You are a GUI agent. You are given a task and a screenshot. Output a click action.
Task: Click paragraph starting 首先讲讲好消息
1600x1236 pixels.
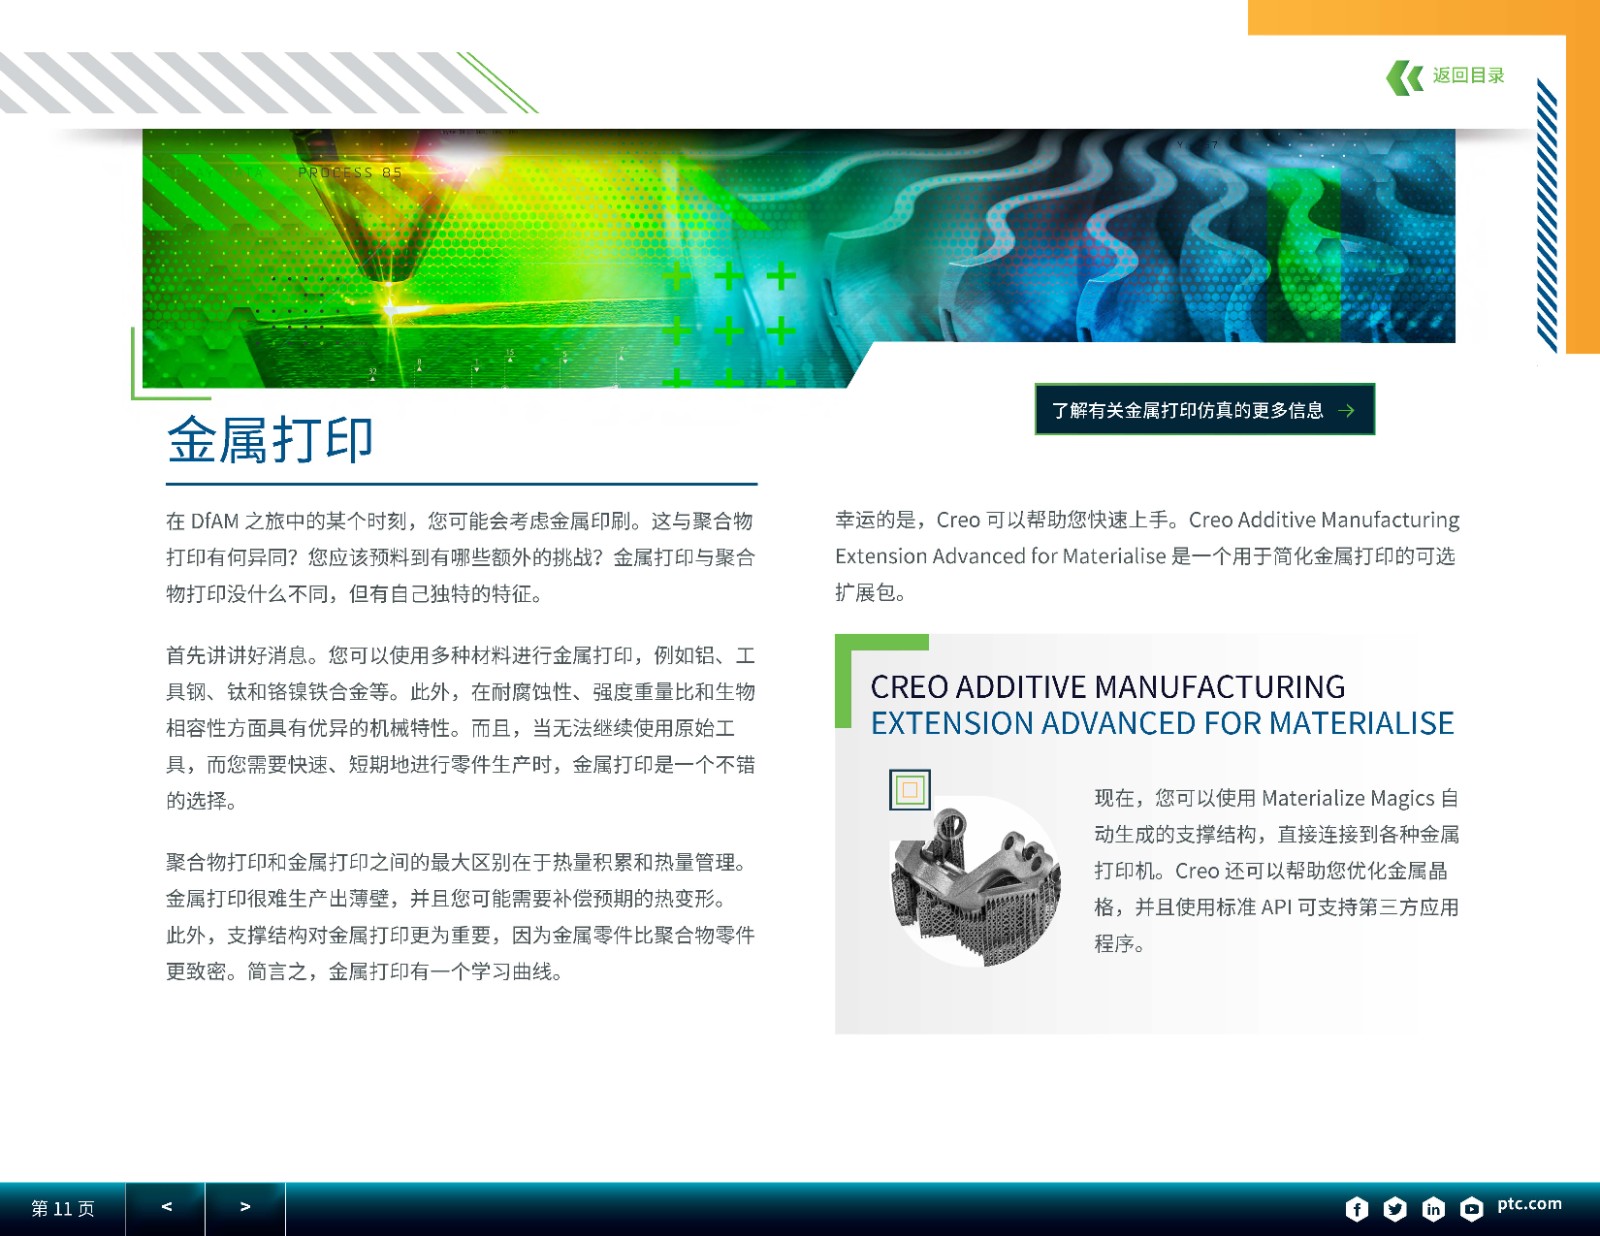point(460,728)
